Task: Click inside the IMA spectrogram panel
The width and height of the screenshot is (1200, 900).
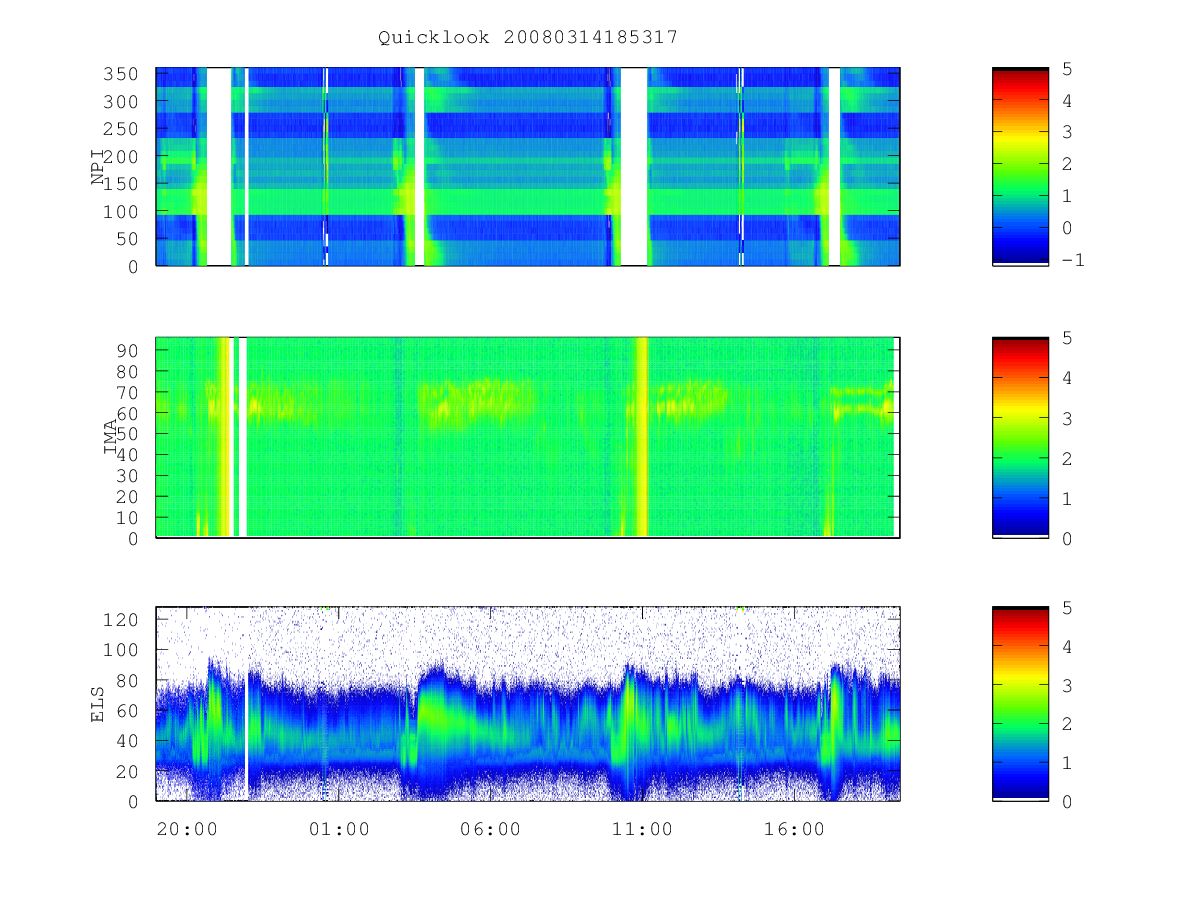Action: tap(528, 437)
